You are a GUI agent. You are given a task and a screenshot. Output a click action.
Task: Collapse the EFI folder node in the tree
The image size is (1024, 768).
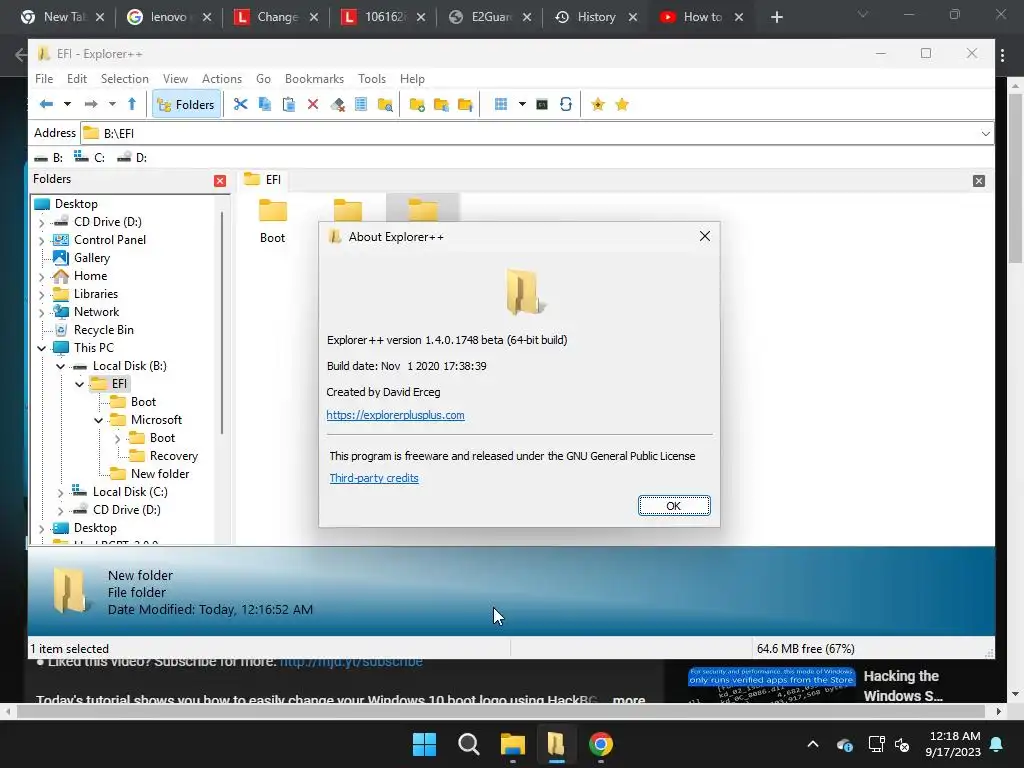[80, 384]
